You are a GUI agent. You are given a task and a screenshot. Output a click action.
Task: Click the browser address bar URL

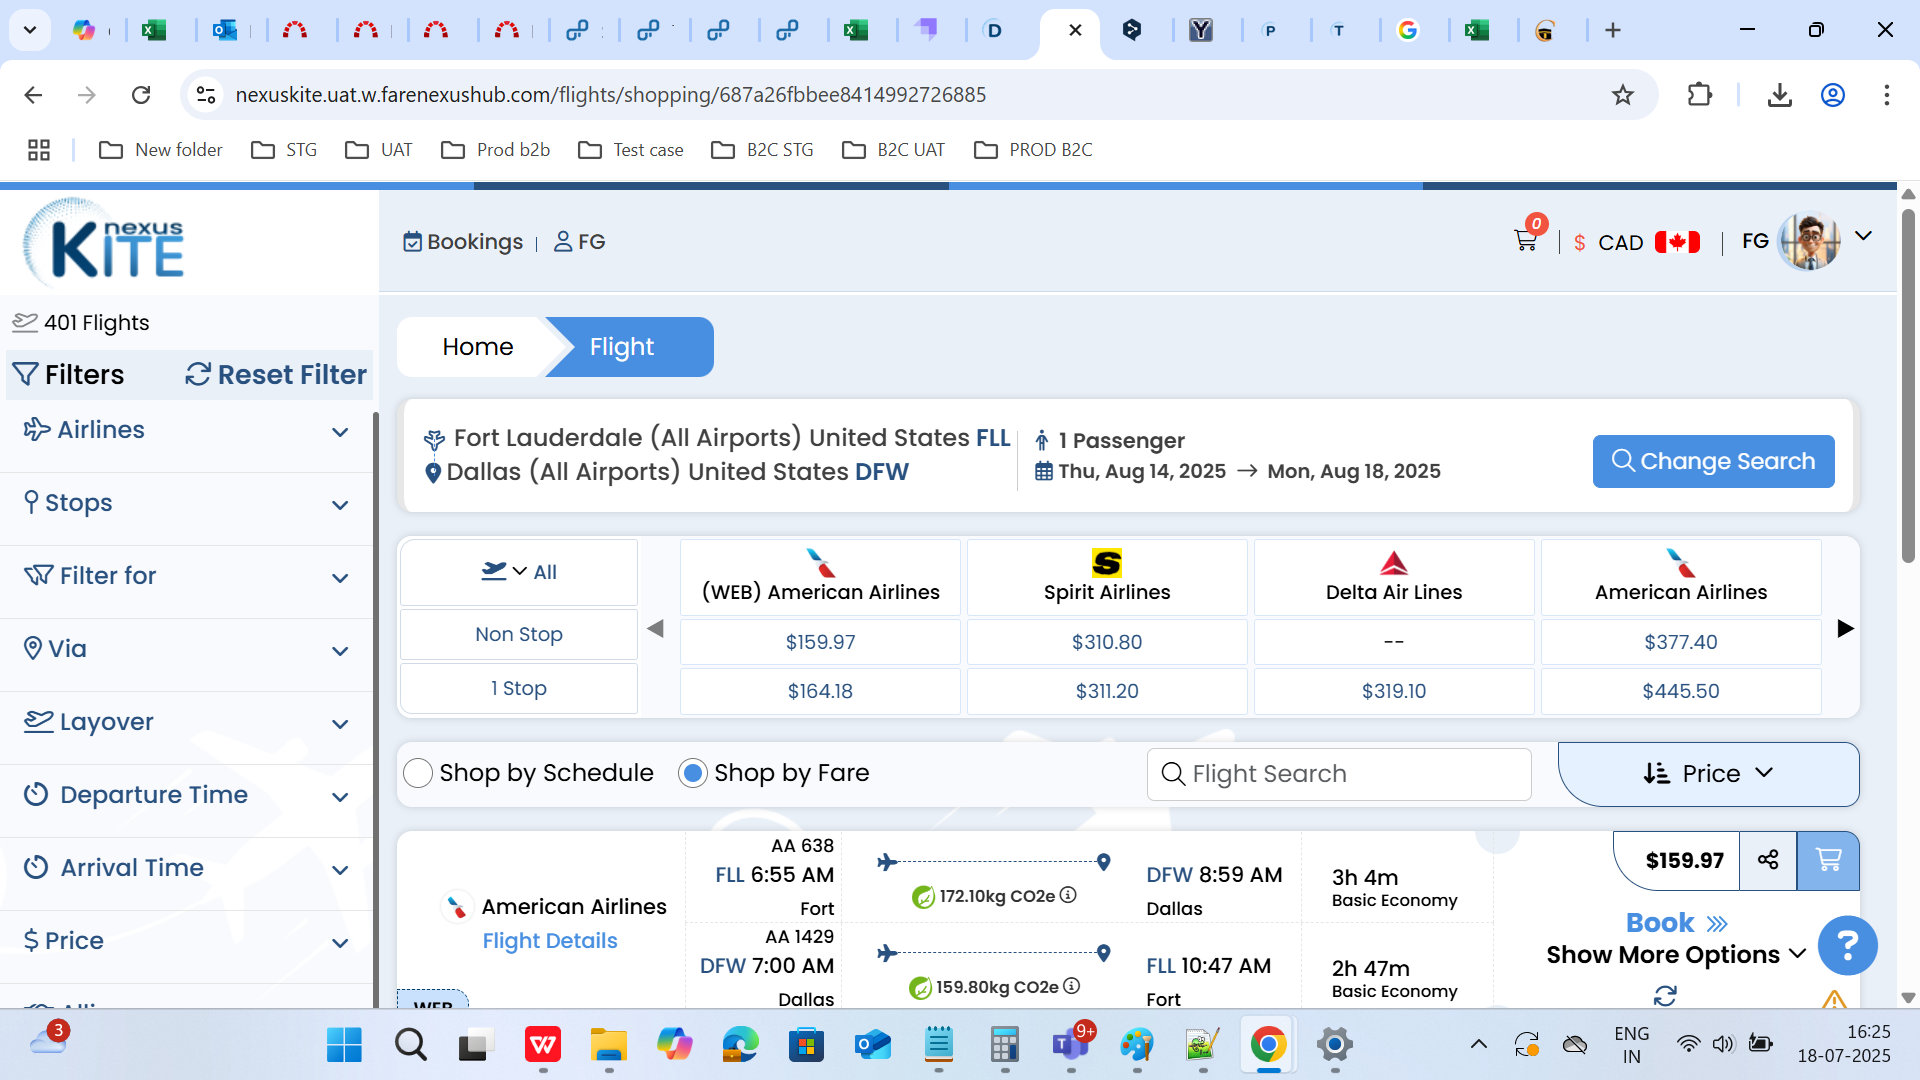(610, 95)
